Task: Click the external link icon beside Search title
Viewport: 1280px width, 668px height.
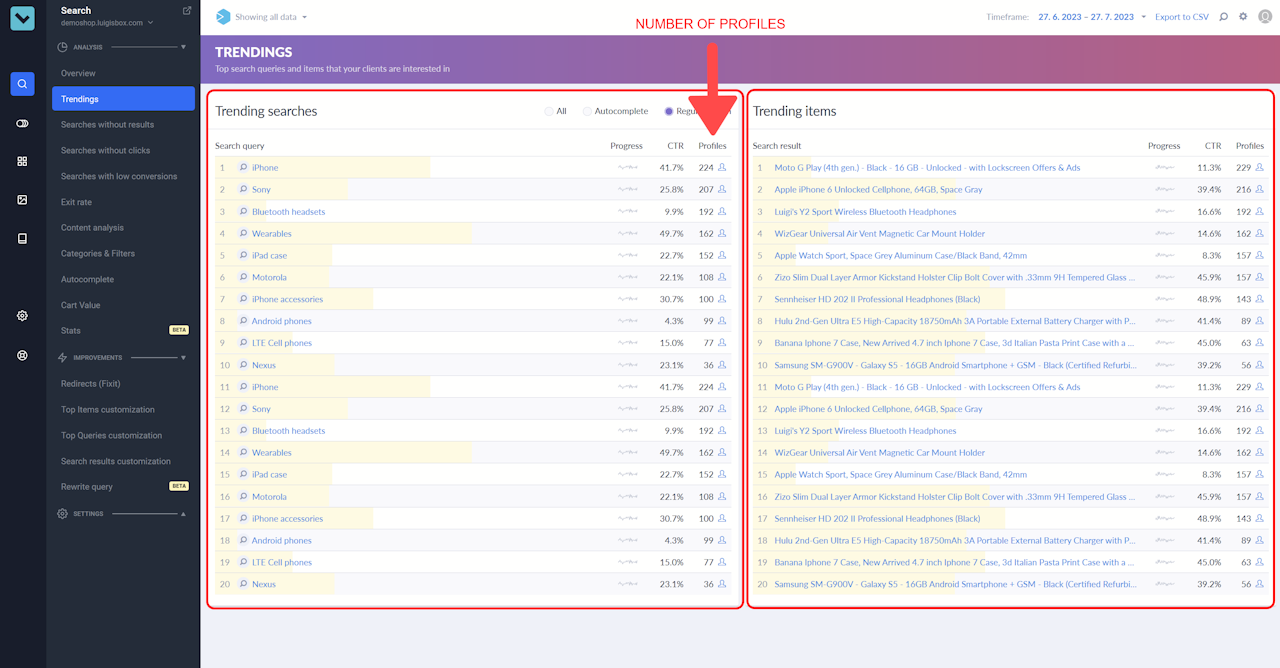Action: coord(187,11)
